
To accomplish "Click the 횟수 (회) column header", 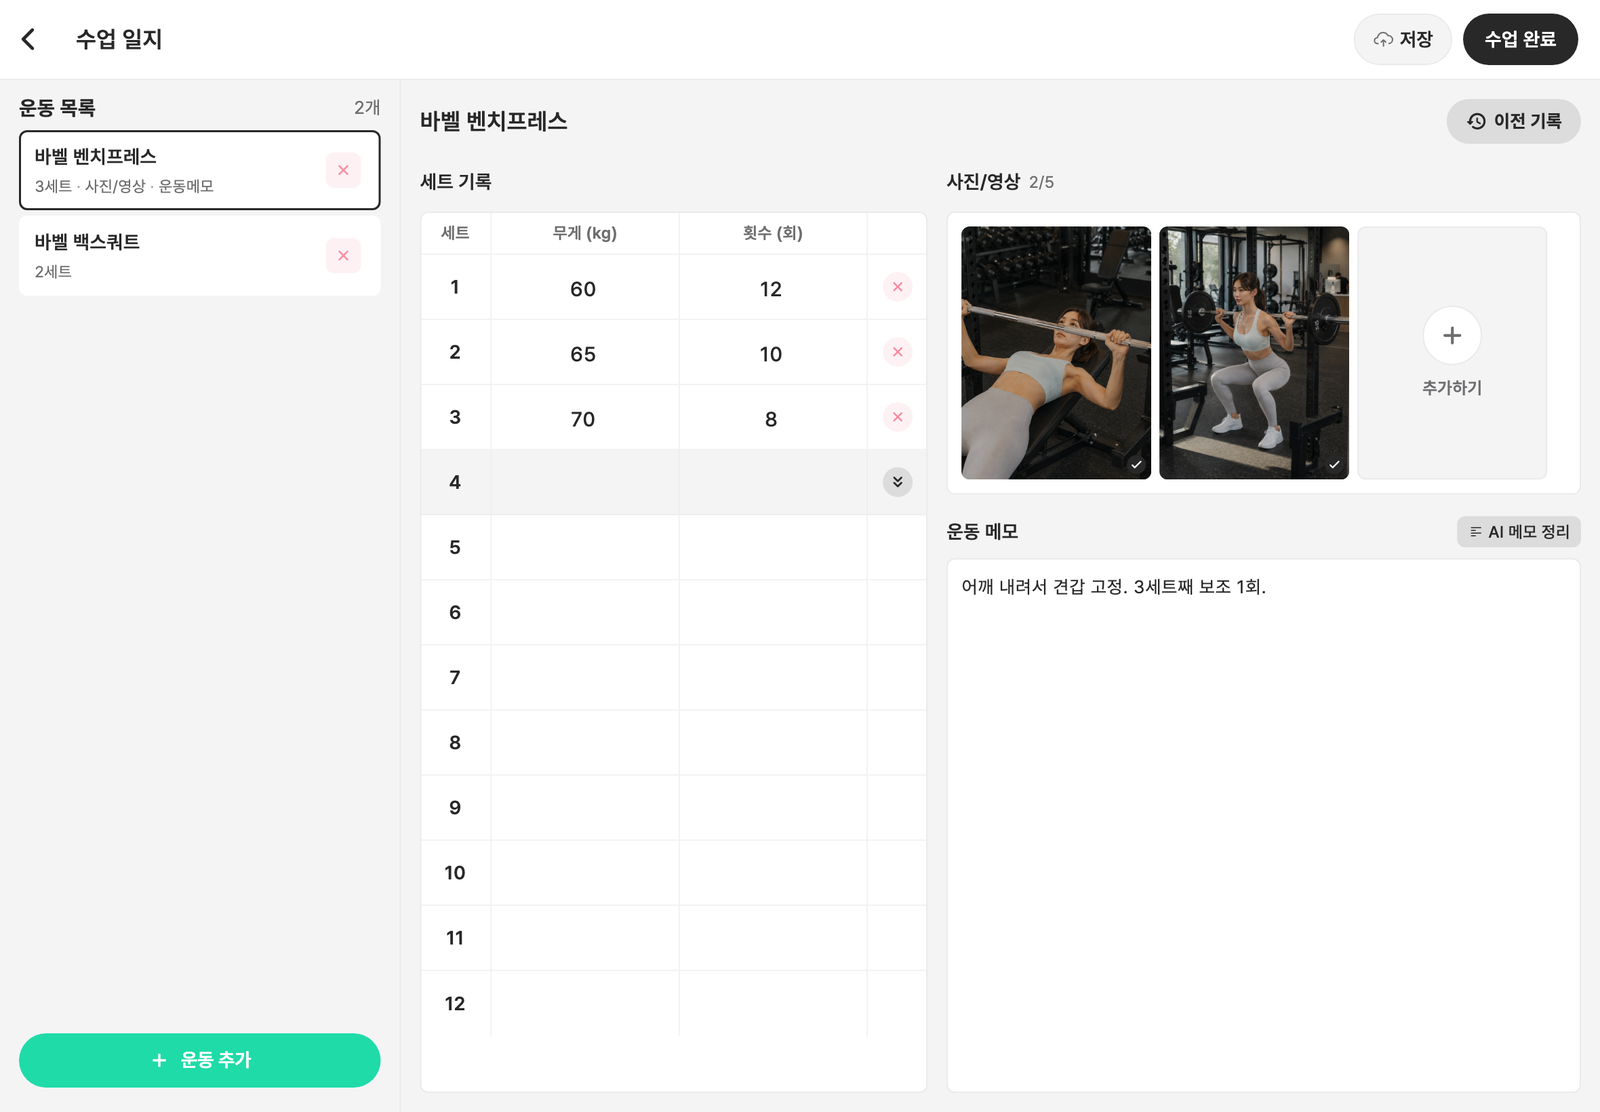I will point(772,233).
